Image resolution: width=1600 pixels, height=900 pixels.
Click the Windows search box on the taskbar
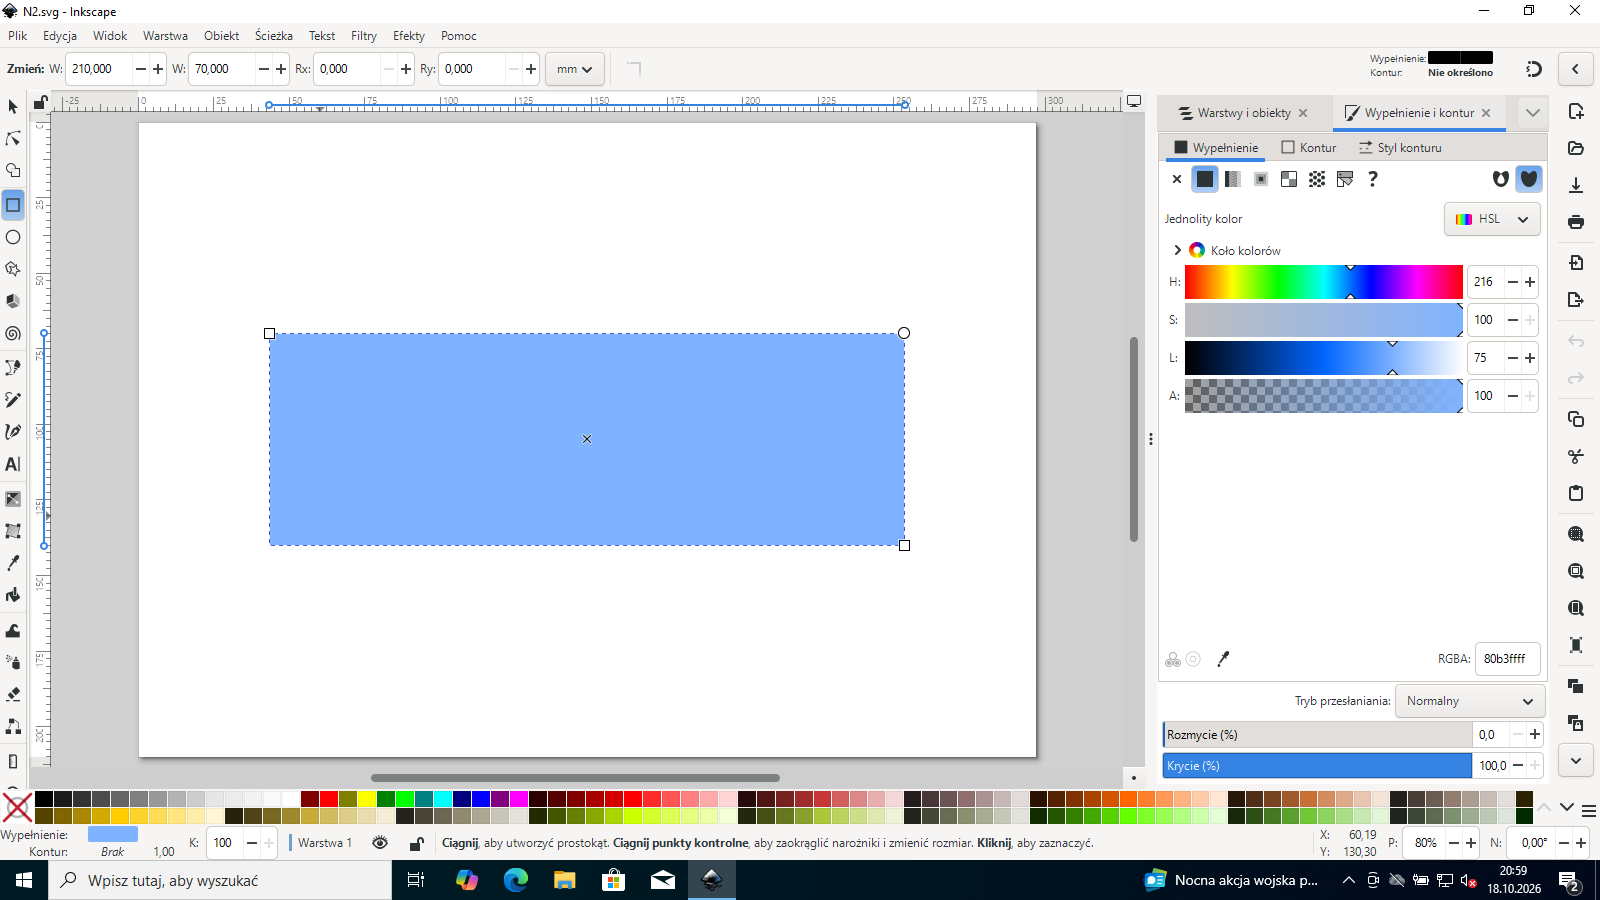pyautogui.click(x=220, y=880)
